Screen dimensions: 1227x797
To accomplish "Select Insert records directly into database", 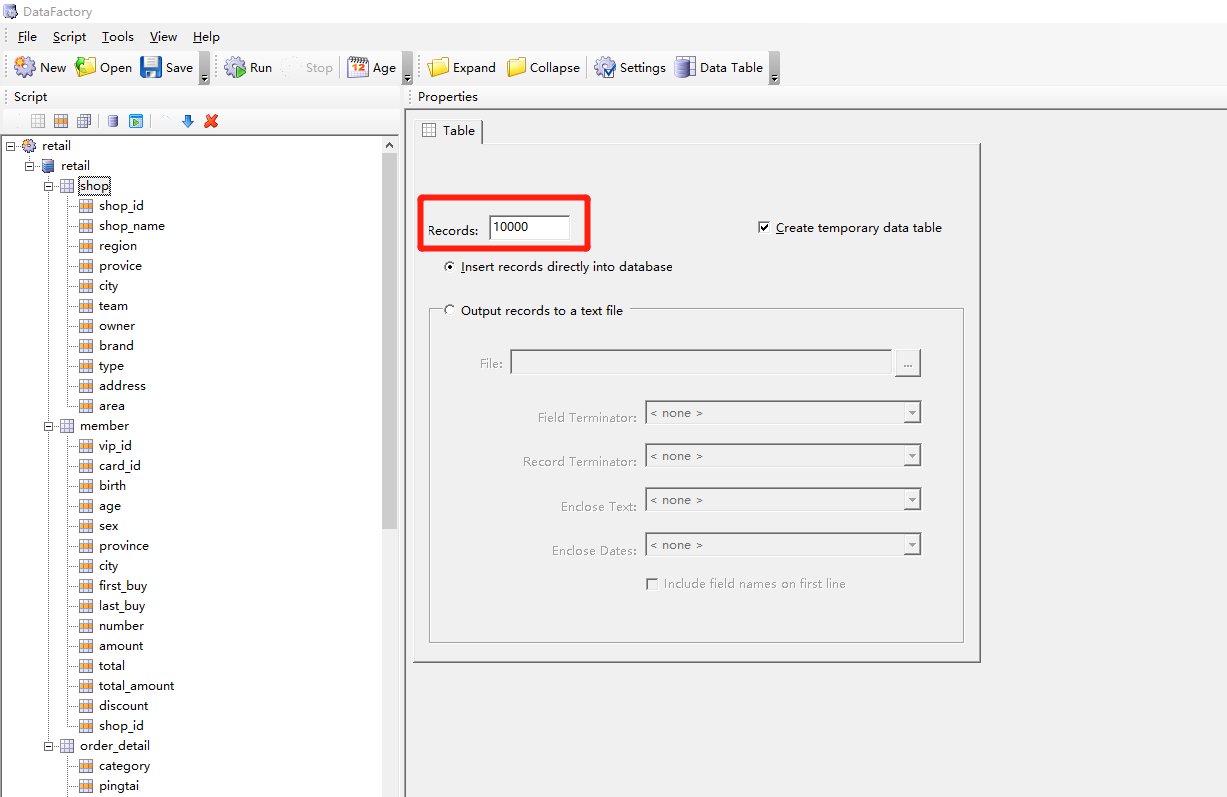I will click(x=450, y=267).
